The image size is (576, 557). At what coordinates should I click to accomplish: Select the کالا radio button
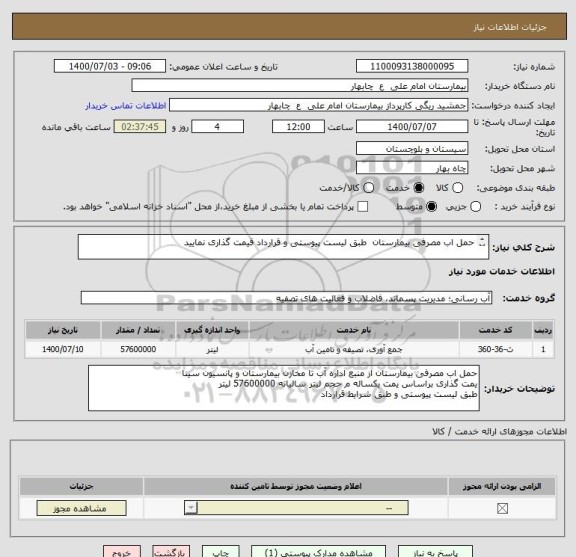pyautogui.click(x=457, y=188)
